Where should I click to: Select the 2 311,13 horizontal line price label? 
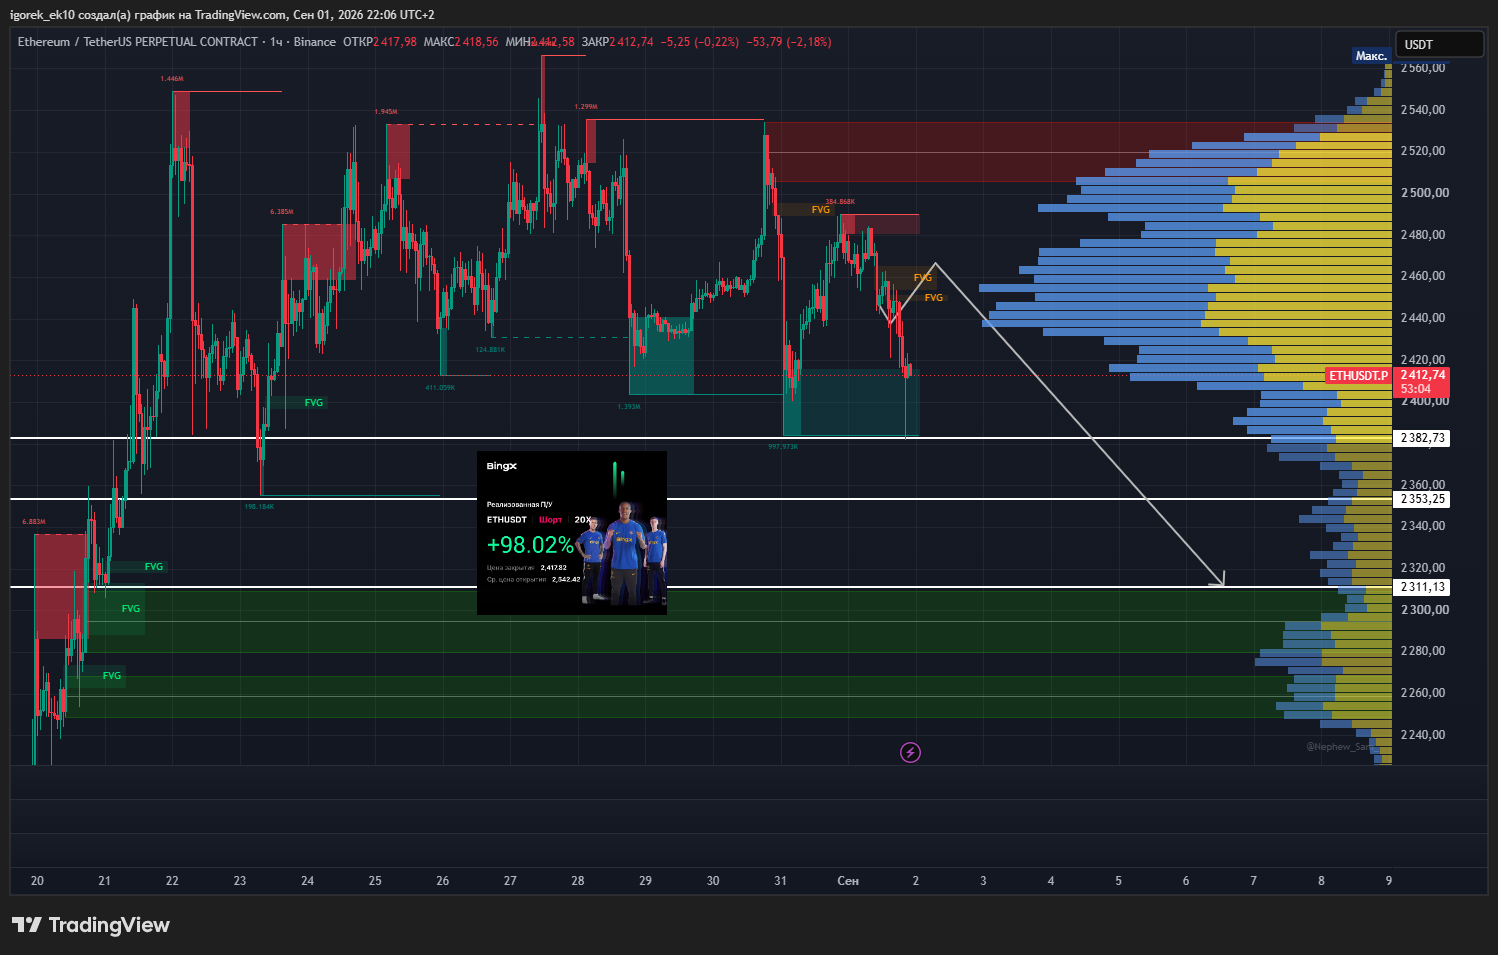pyautogui.click(x=1423, y=587)
